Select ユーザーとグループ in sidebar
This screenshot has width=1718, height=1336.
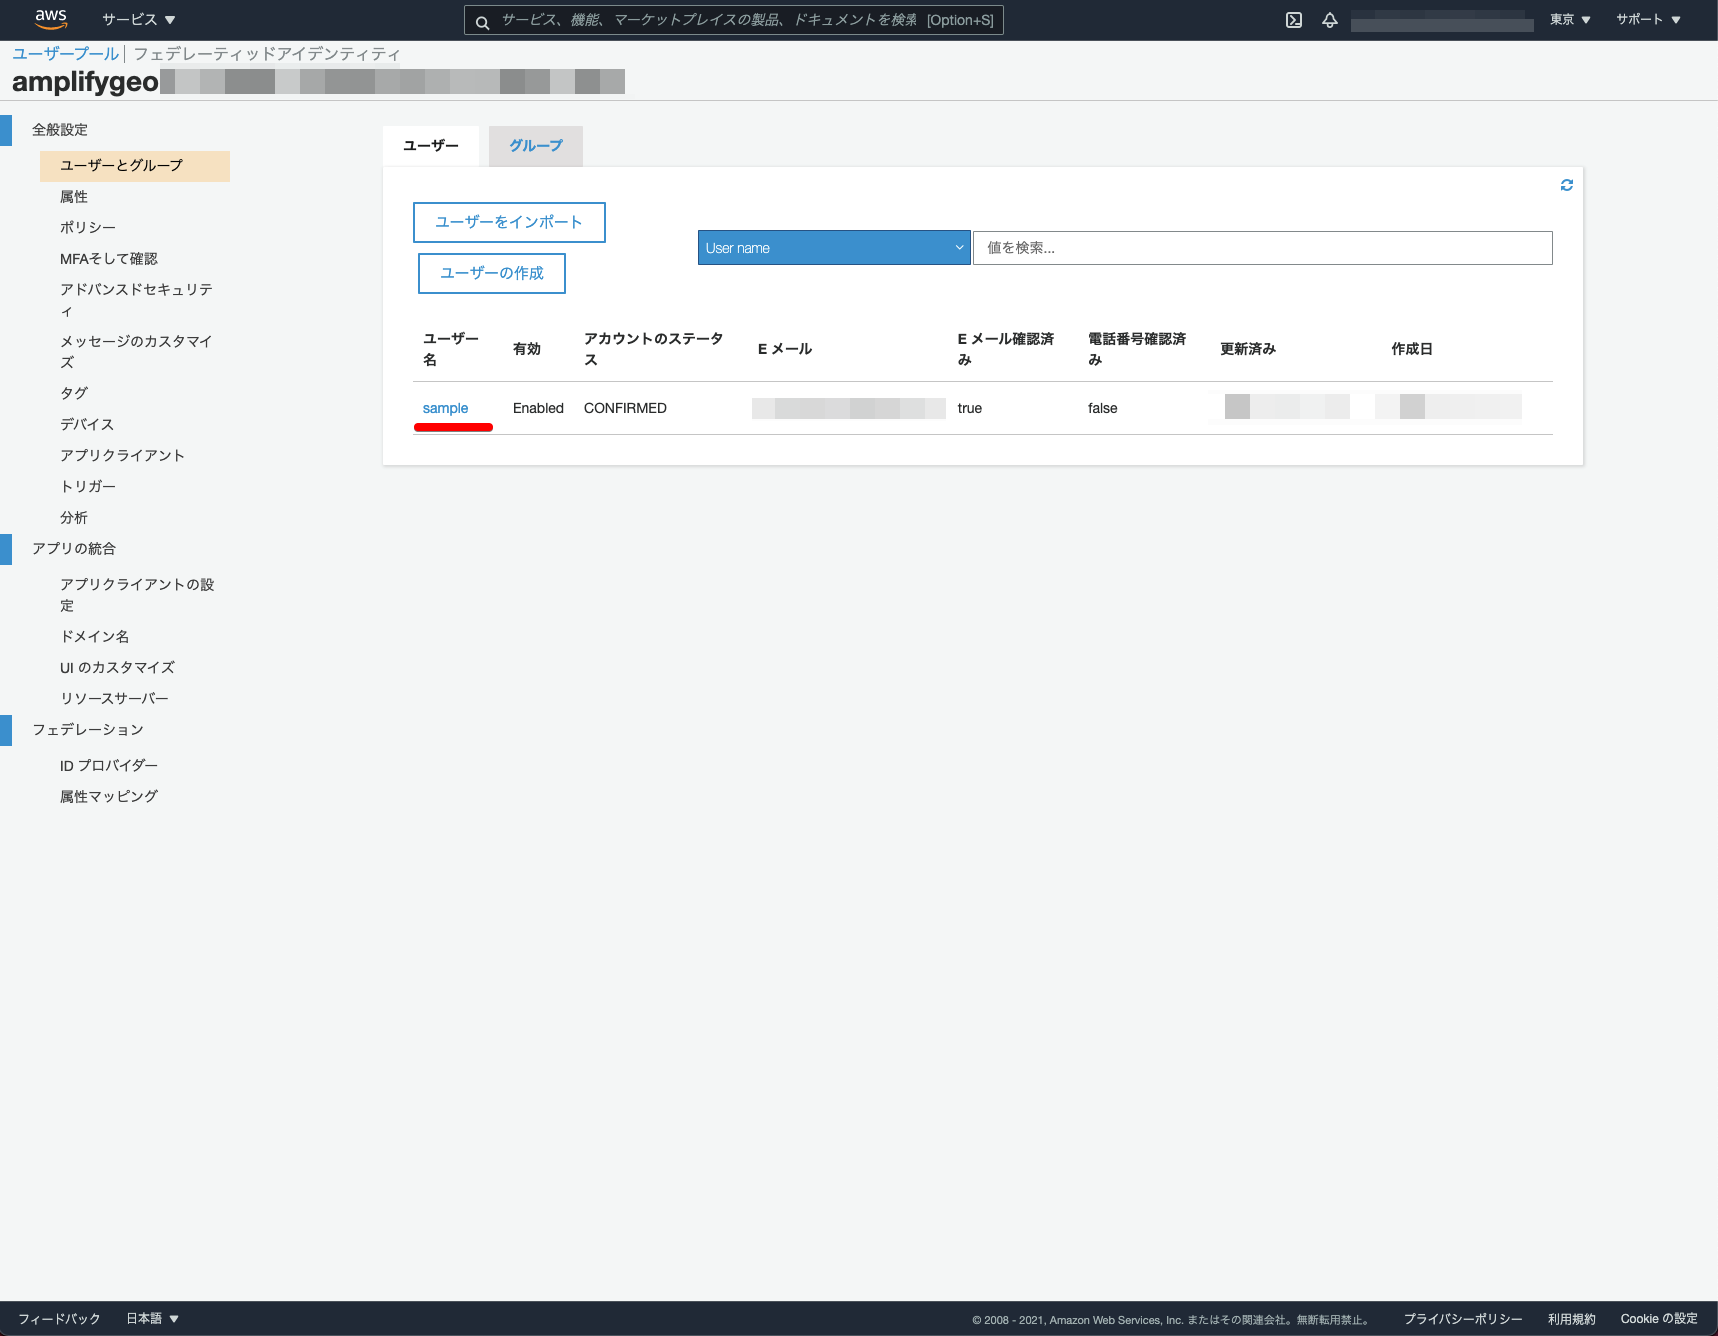point(135,166)
